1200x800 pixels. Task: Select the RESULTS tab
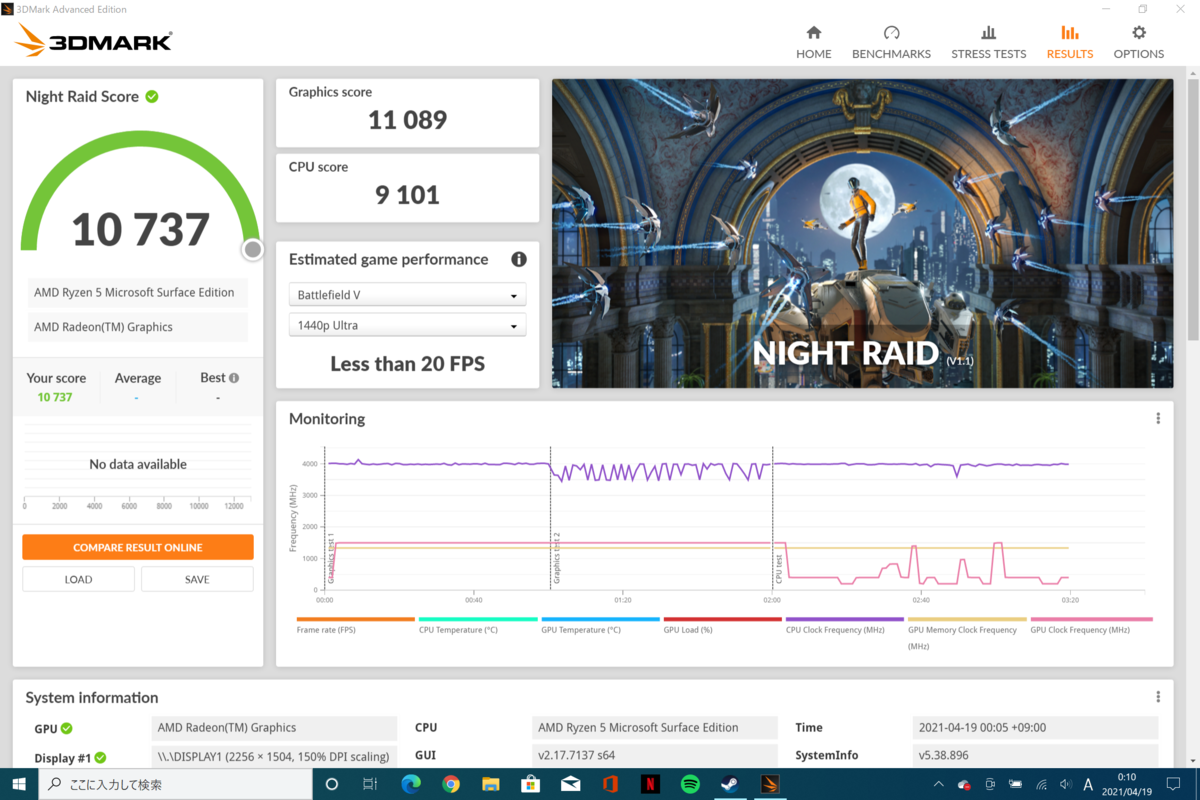(1070, 42)
